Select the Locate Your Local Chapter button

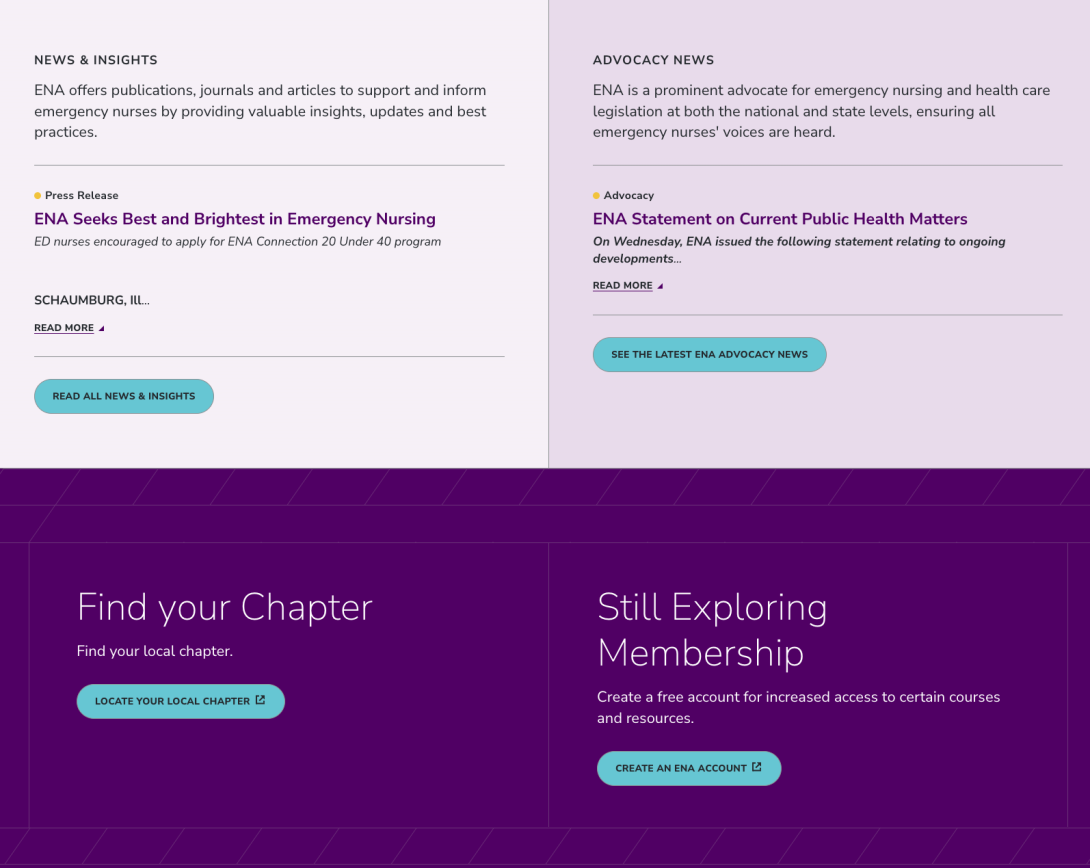click(x=181, y=701)
